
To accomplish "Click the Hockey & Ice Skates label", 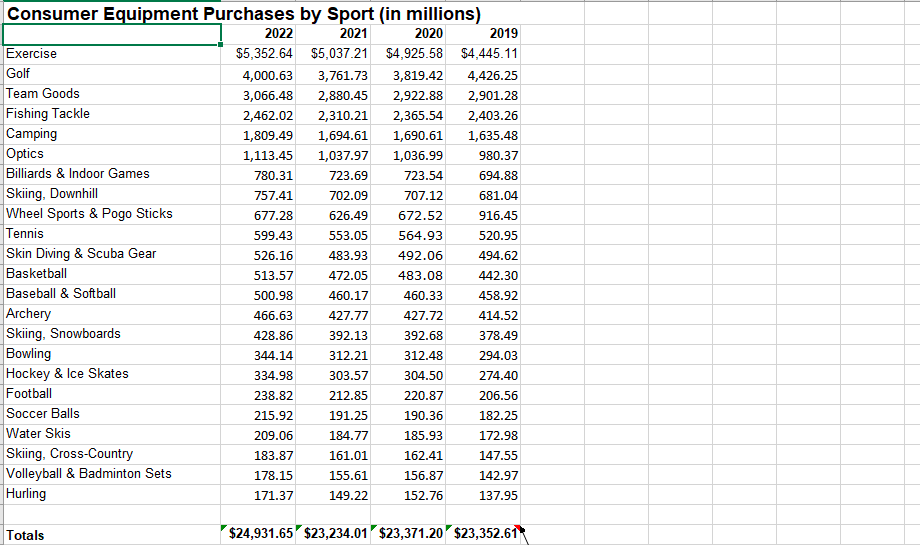I will pos(67,374).
